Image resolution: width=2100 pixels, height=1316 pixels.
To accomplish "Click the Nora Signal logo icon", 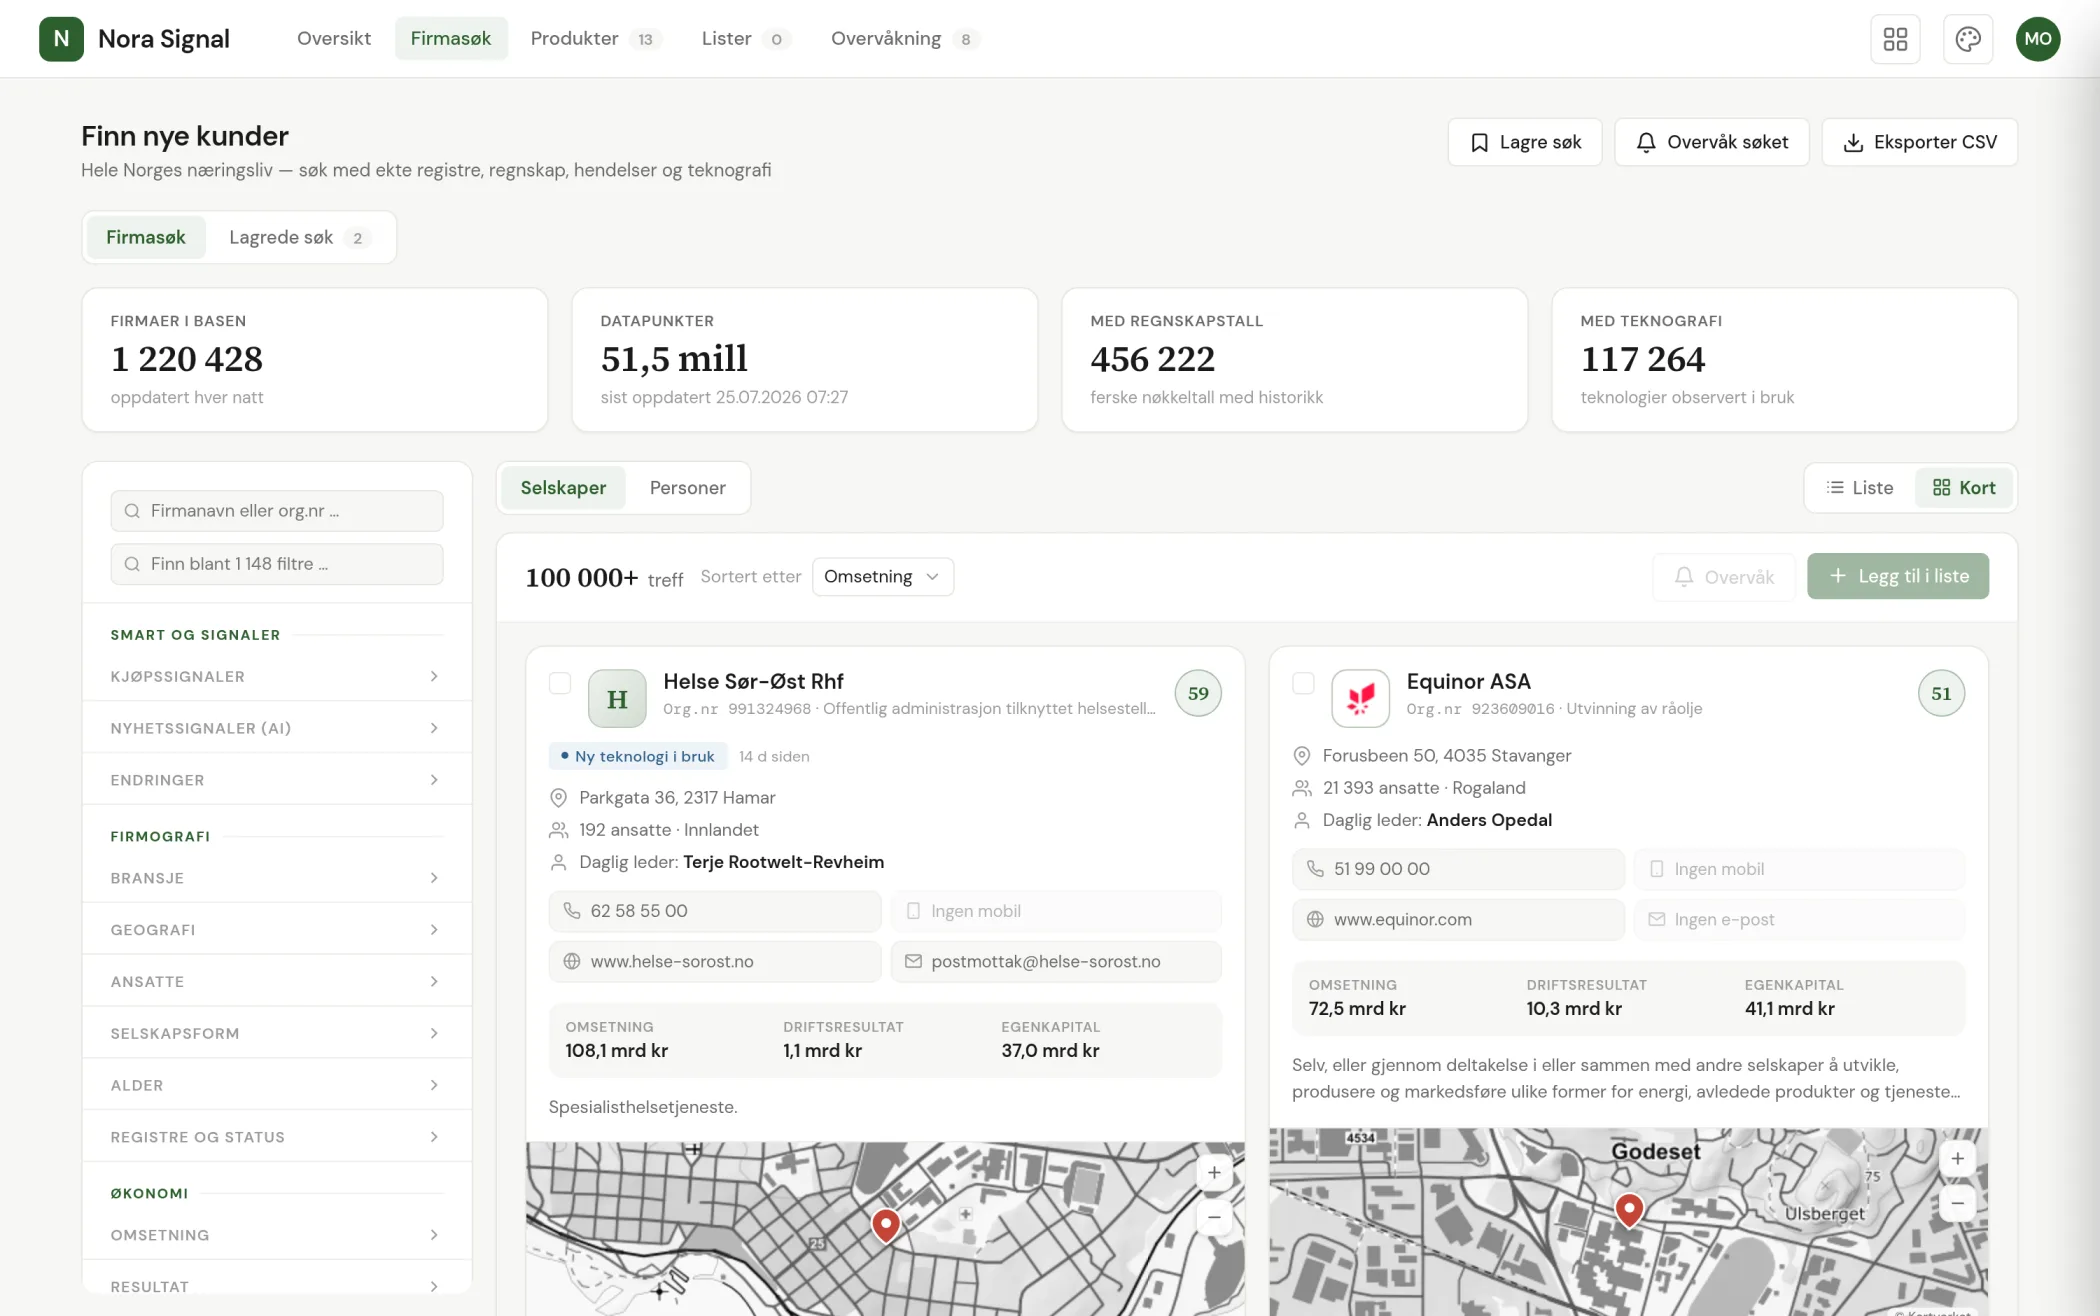I will [61, 39].
